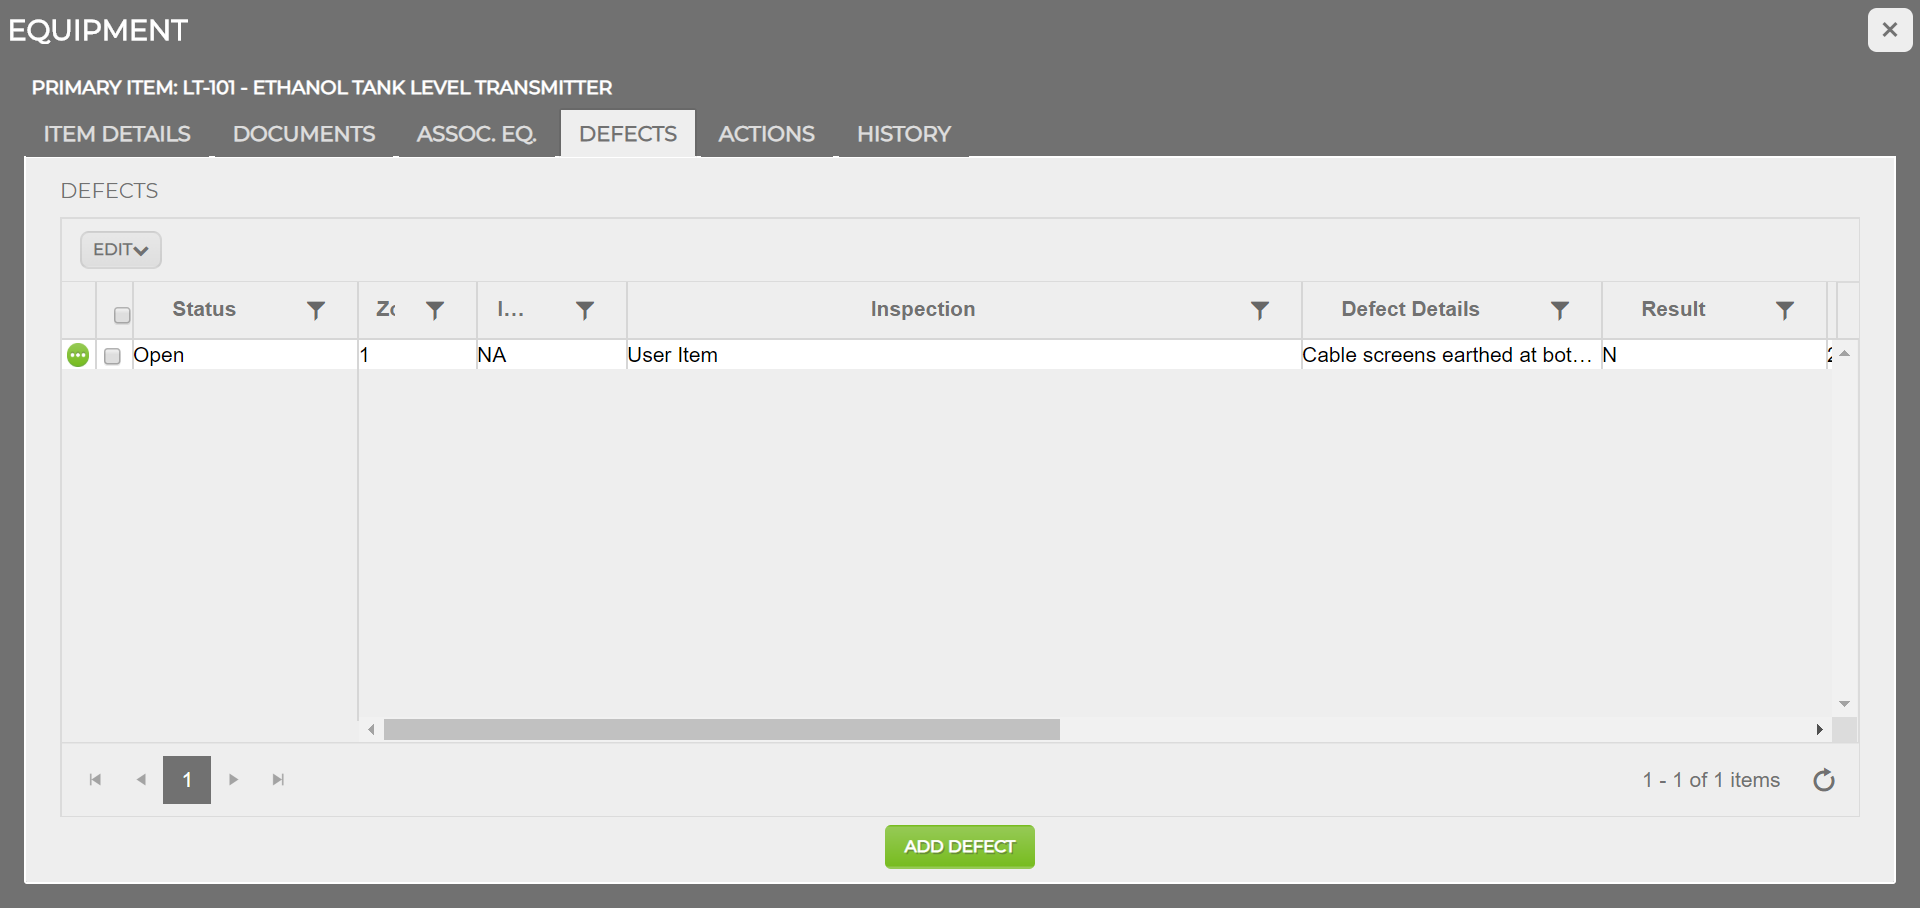Open the filter for the Status column
Screen dimensions: 1920x908
315,310
